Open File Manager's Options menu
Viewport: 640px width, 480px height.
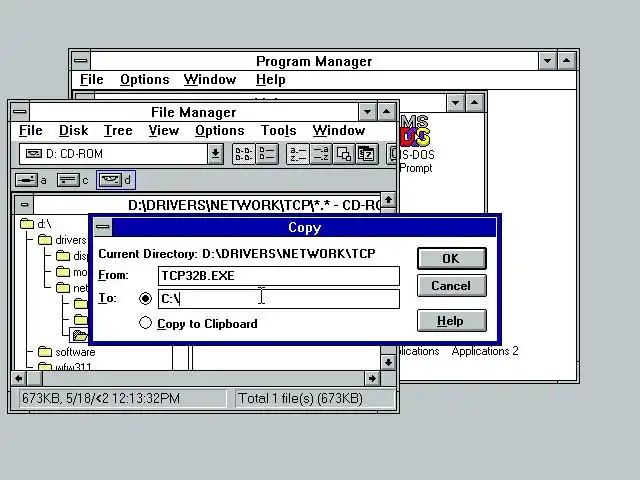220,131
